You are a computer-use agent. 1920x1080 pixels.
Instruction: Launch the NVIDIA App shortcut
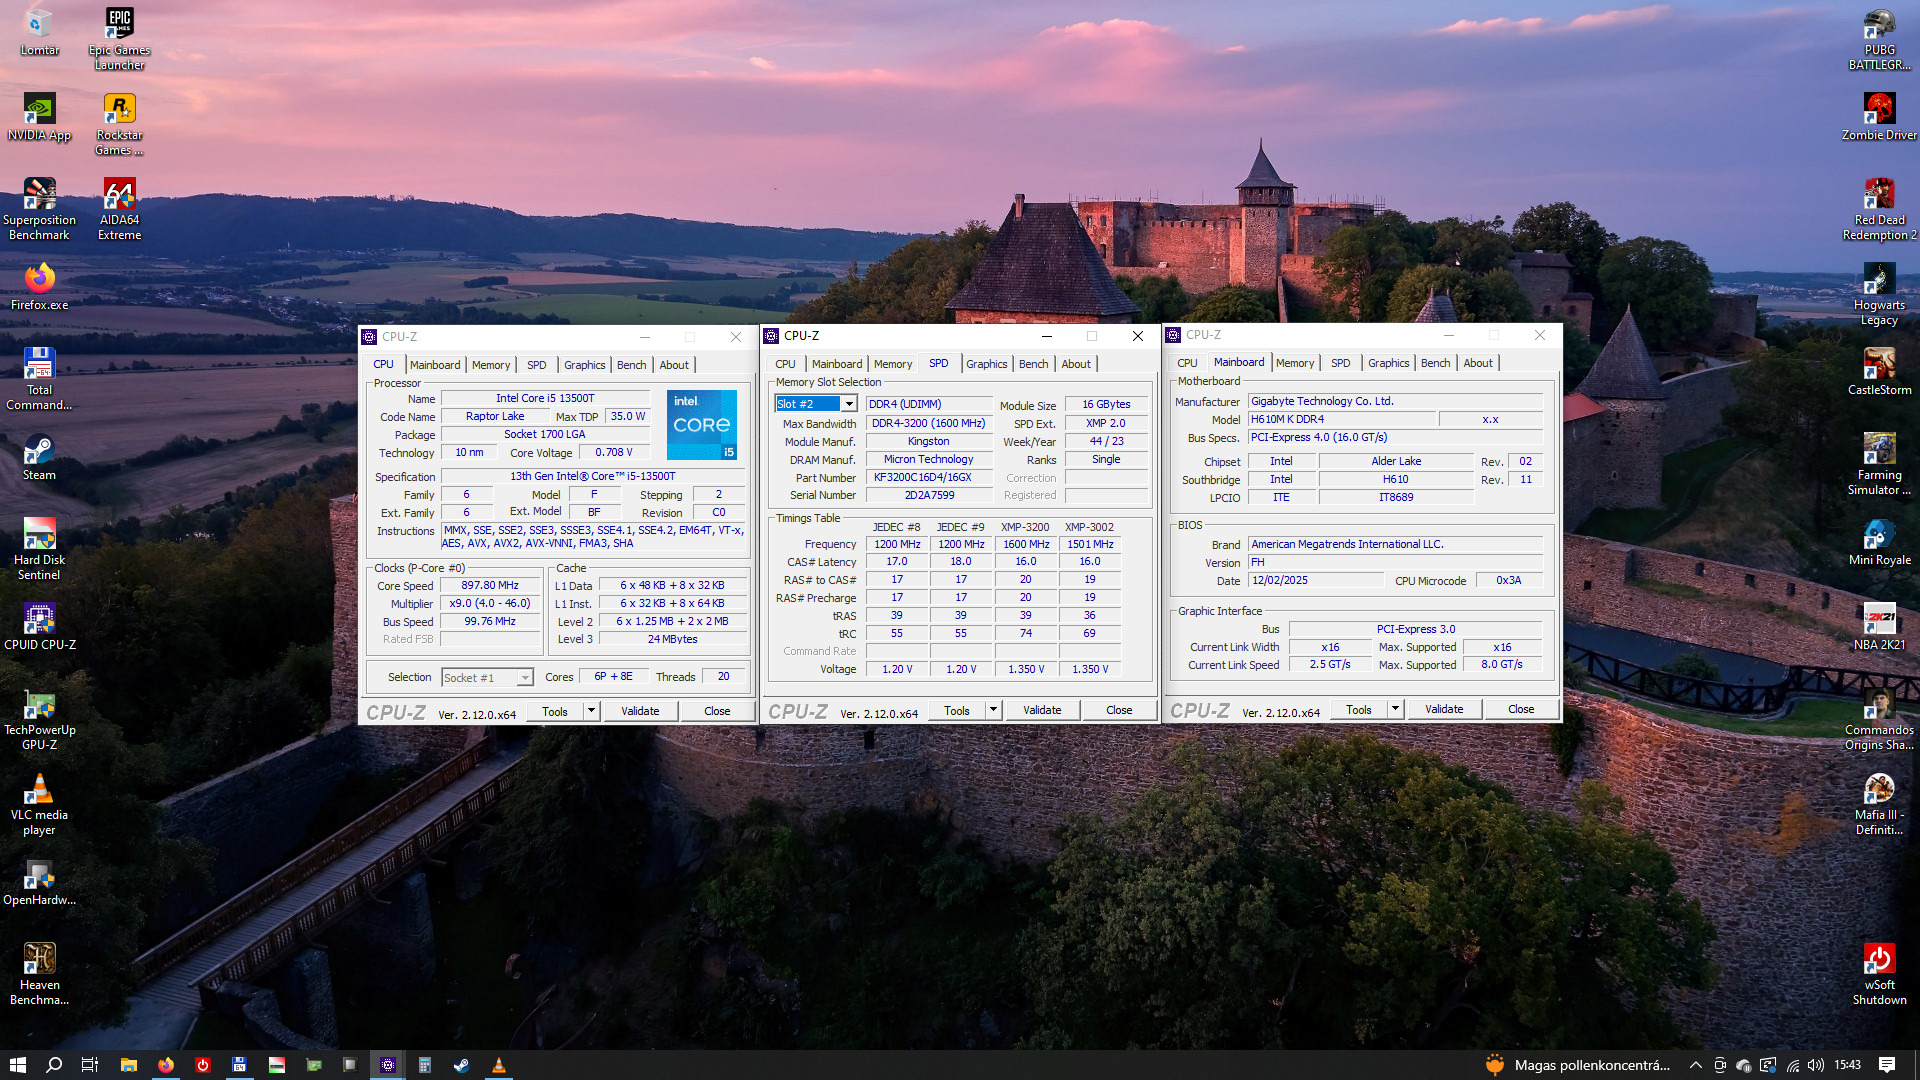coord(39,109)
